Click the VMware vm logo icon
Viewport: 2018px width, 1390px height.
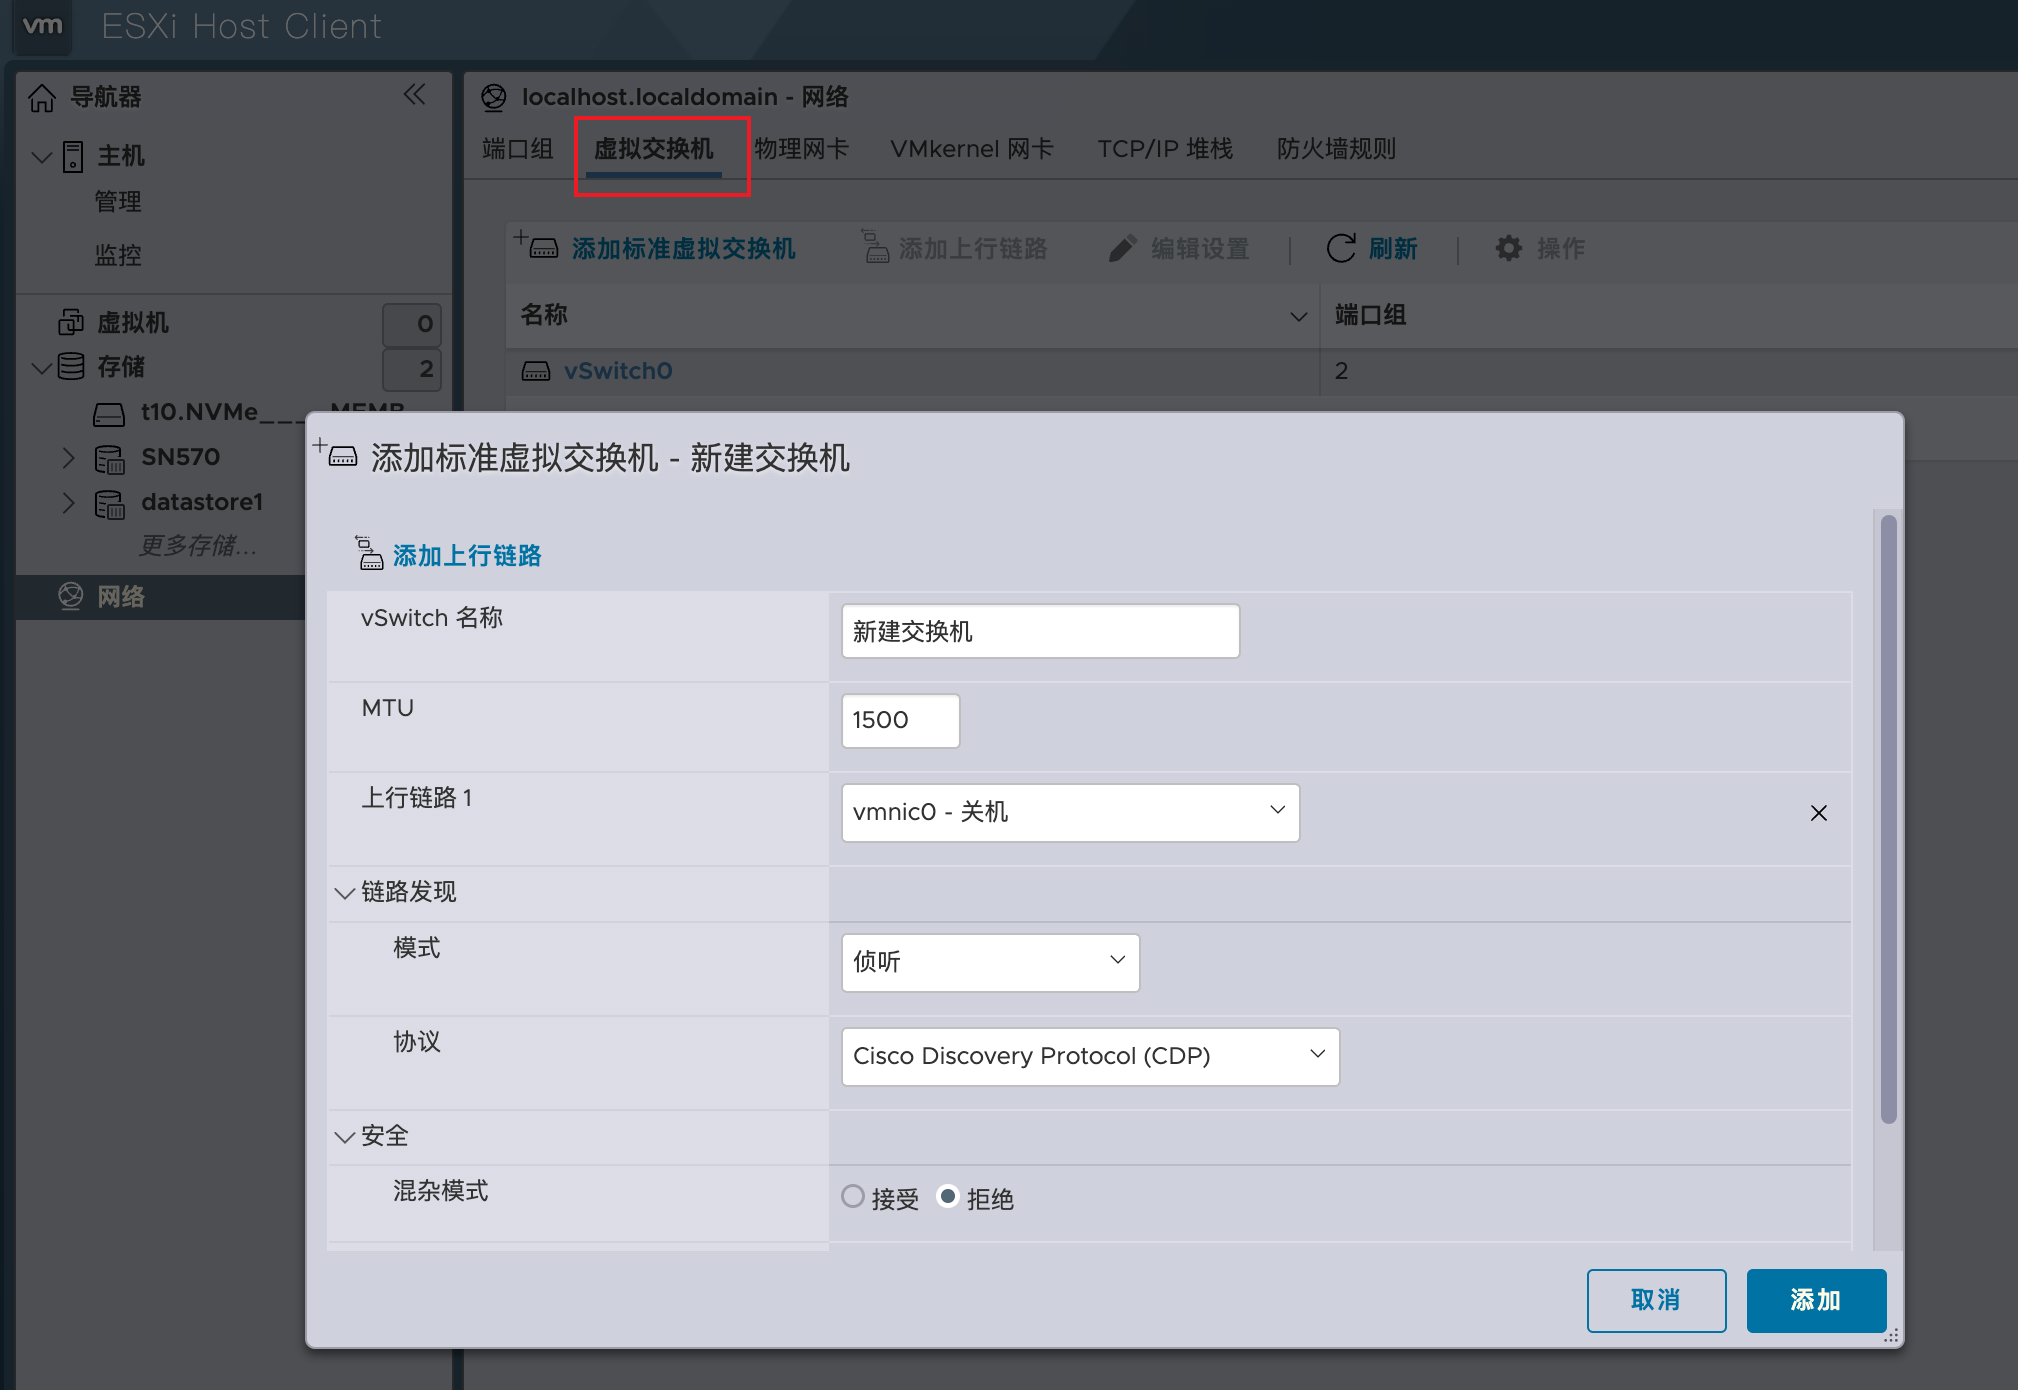coord(42,26)
